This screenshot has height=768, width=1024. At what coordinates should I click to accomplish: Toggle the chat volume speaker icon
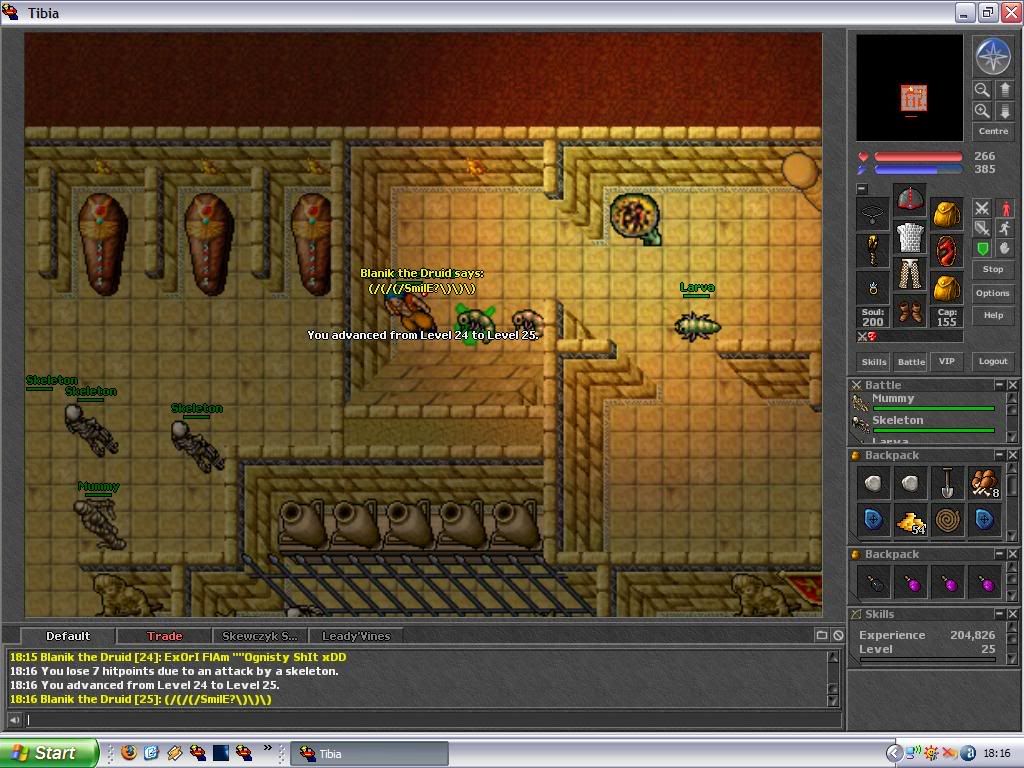click(14, 720)
